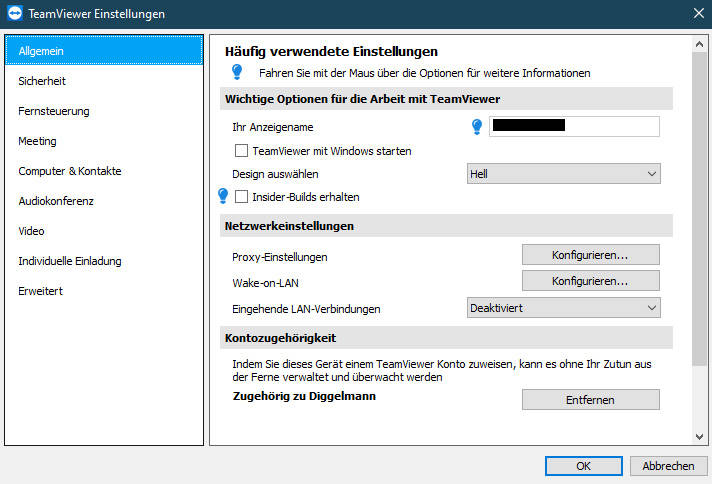Image resolution: width=712 pixels, height=484 pixels.
Task: Go to Computer & Kontakte section
Action: tap(70, 171)
